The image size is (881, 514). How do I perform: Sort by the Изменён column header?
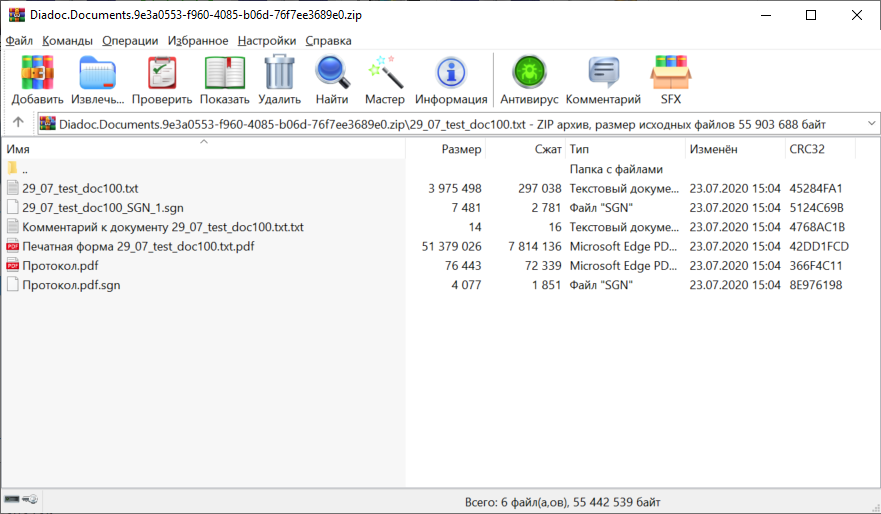[735, 149]
